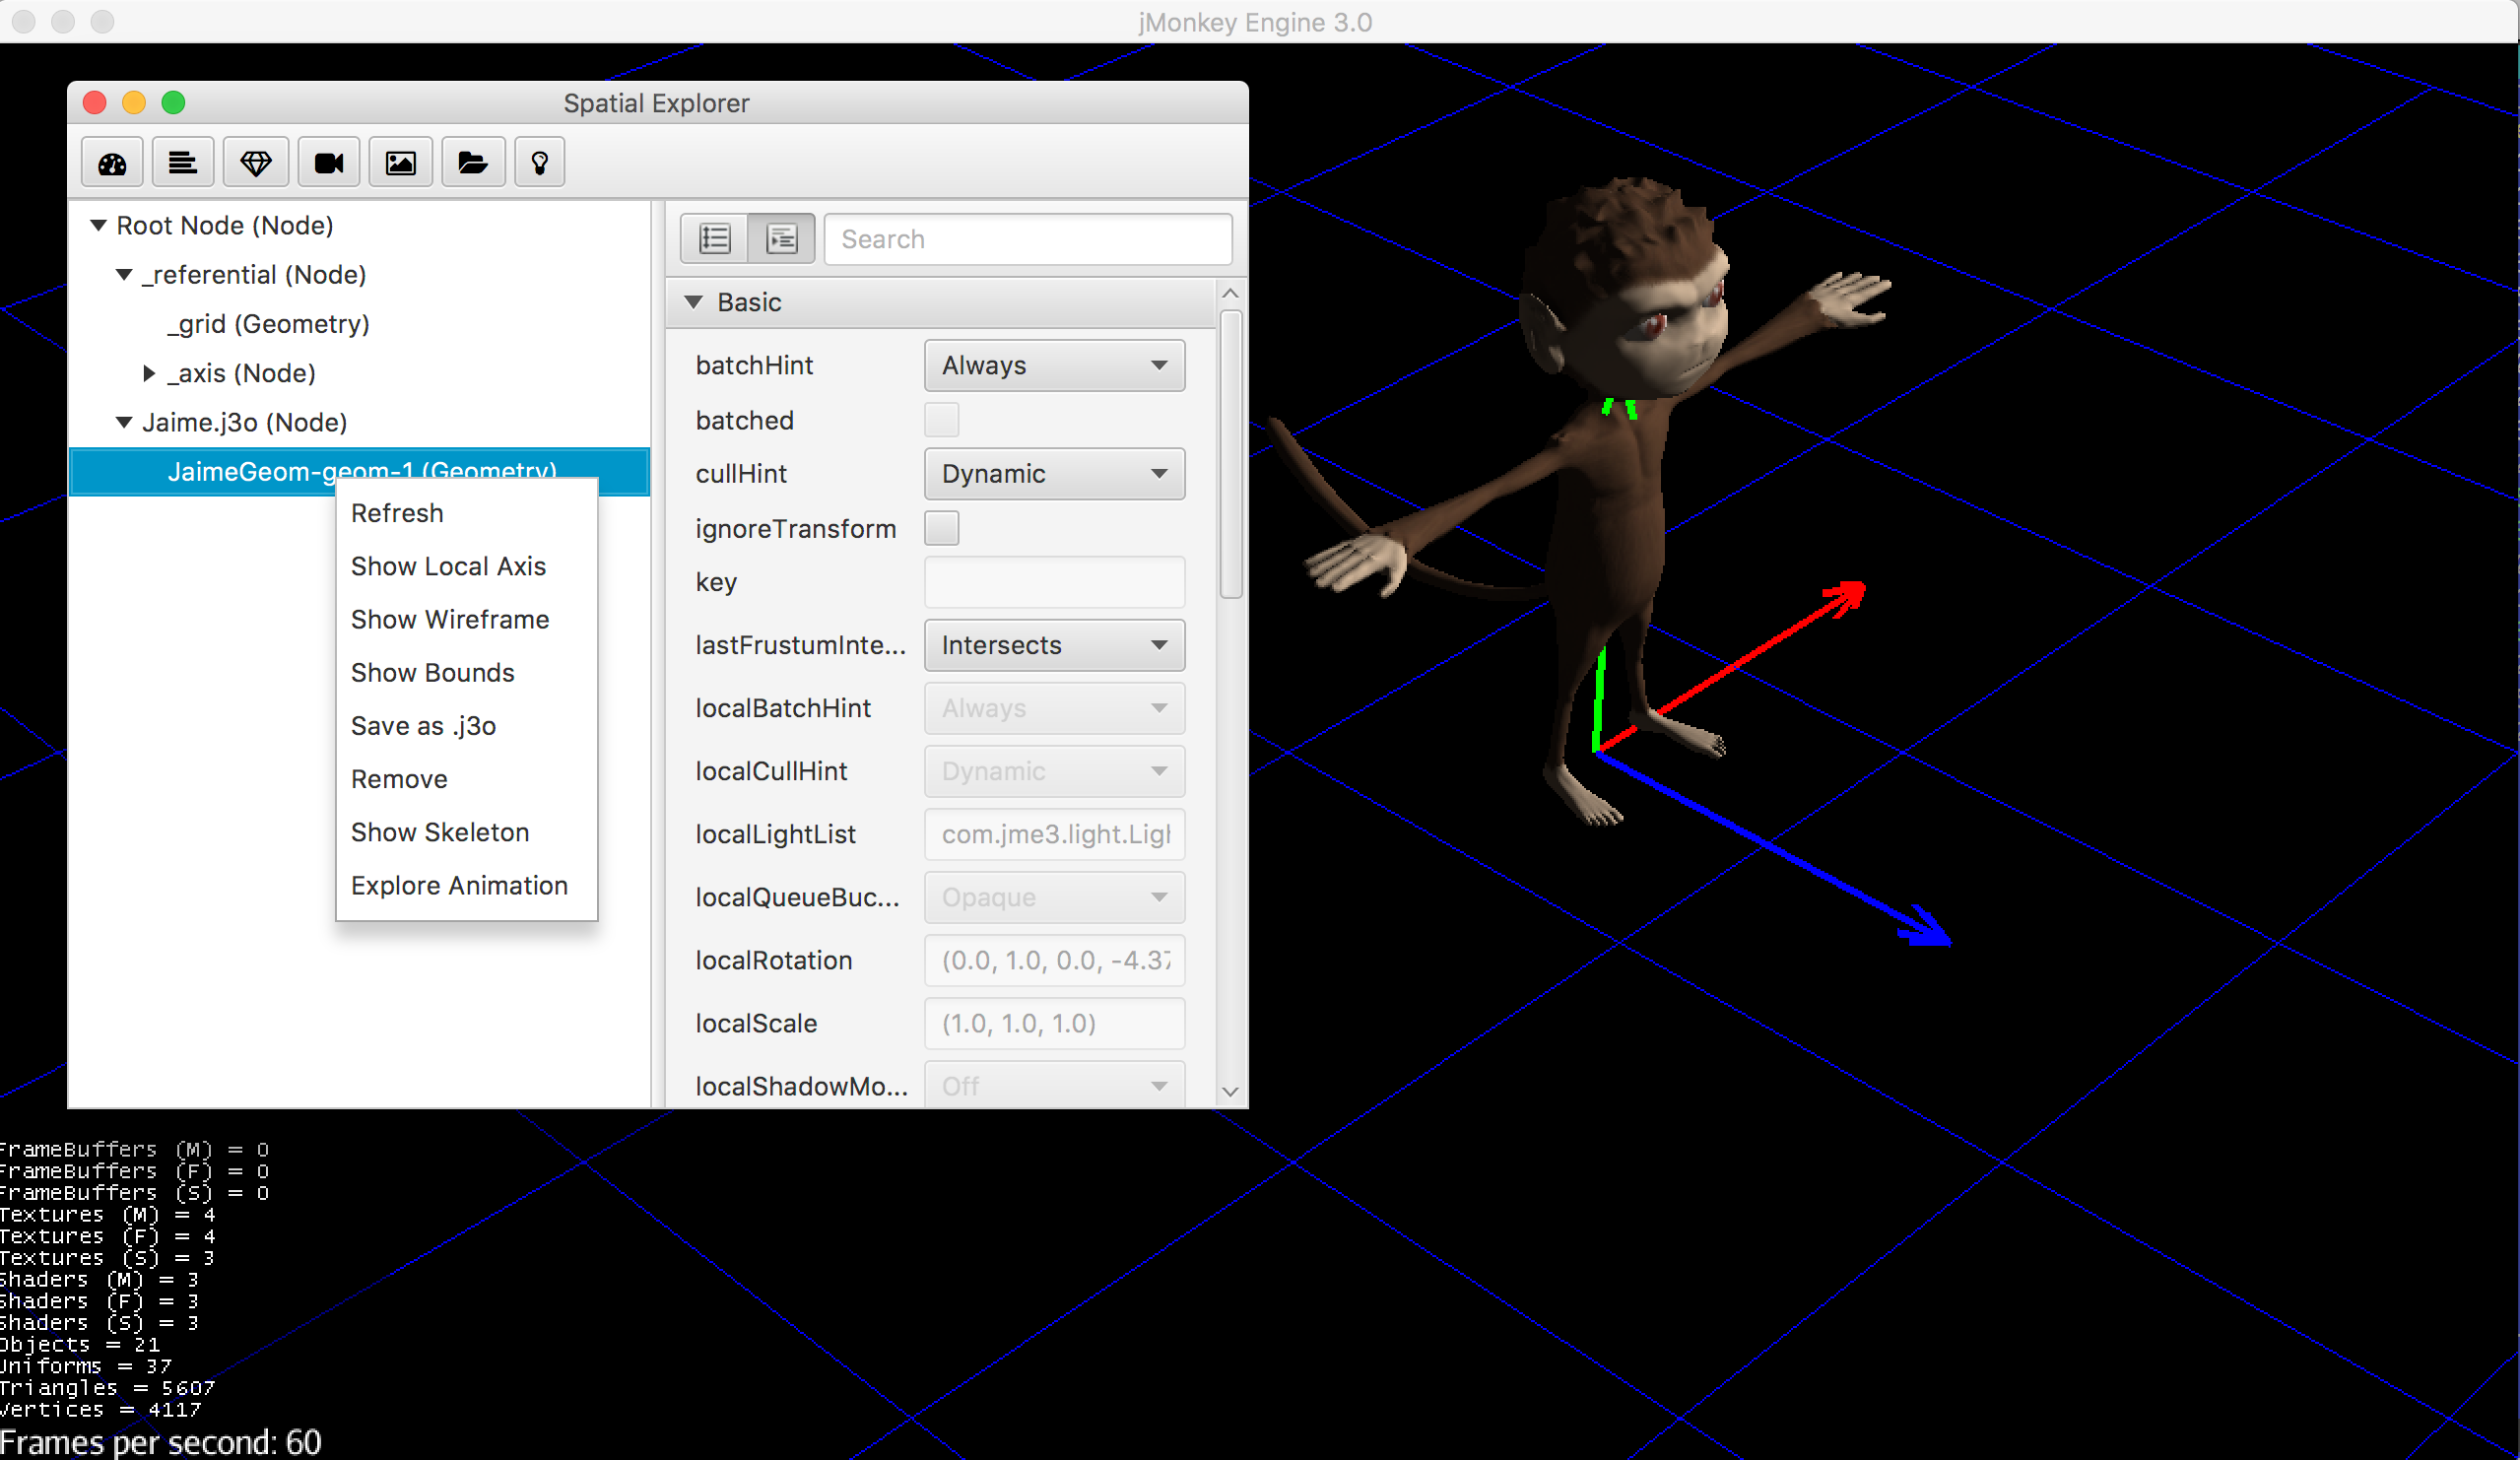
Task: Switch property sheet to categorized view
Action: pos(782,239)
